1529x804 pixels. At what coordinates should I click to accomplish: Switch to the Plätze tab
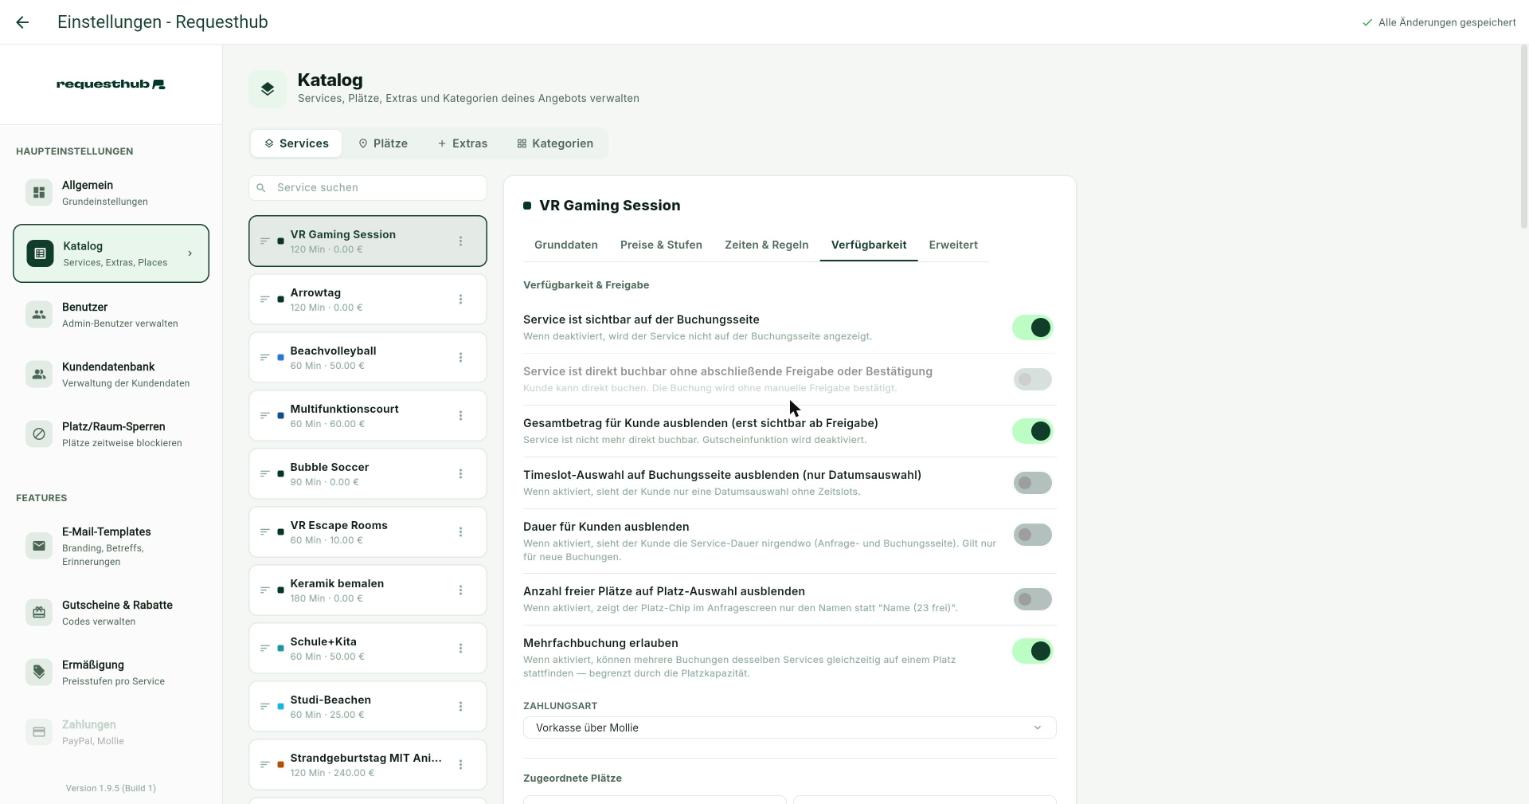[383, 143]
